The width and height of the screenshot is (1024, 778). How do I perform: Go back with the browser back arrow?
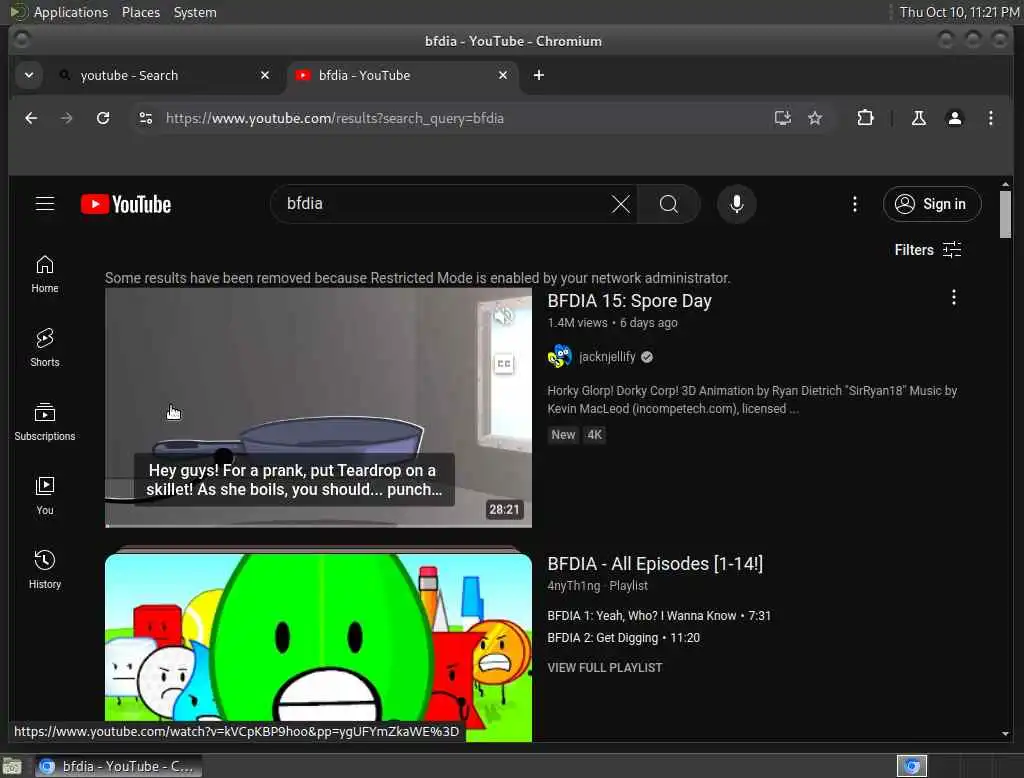[31, 118]
